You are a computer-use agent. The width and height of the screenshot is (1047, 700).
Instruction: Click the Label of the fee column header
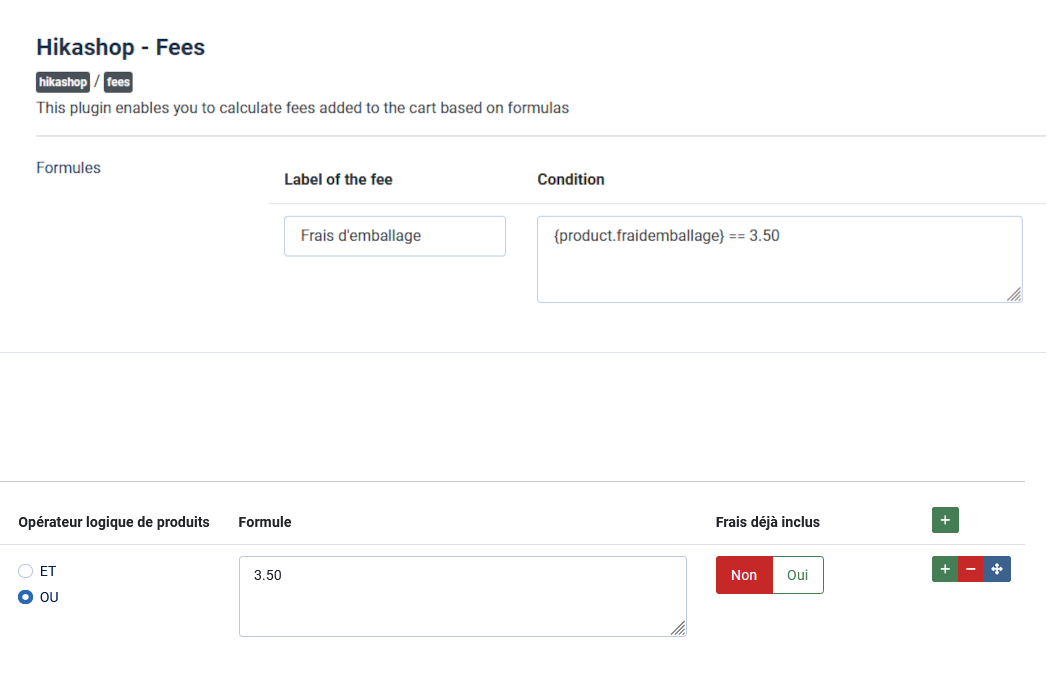338,180
